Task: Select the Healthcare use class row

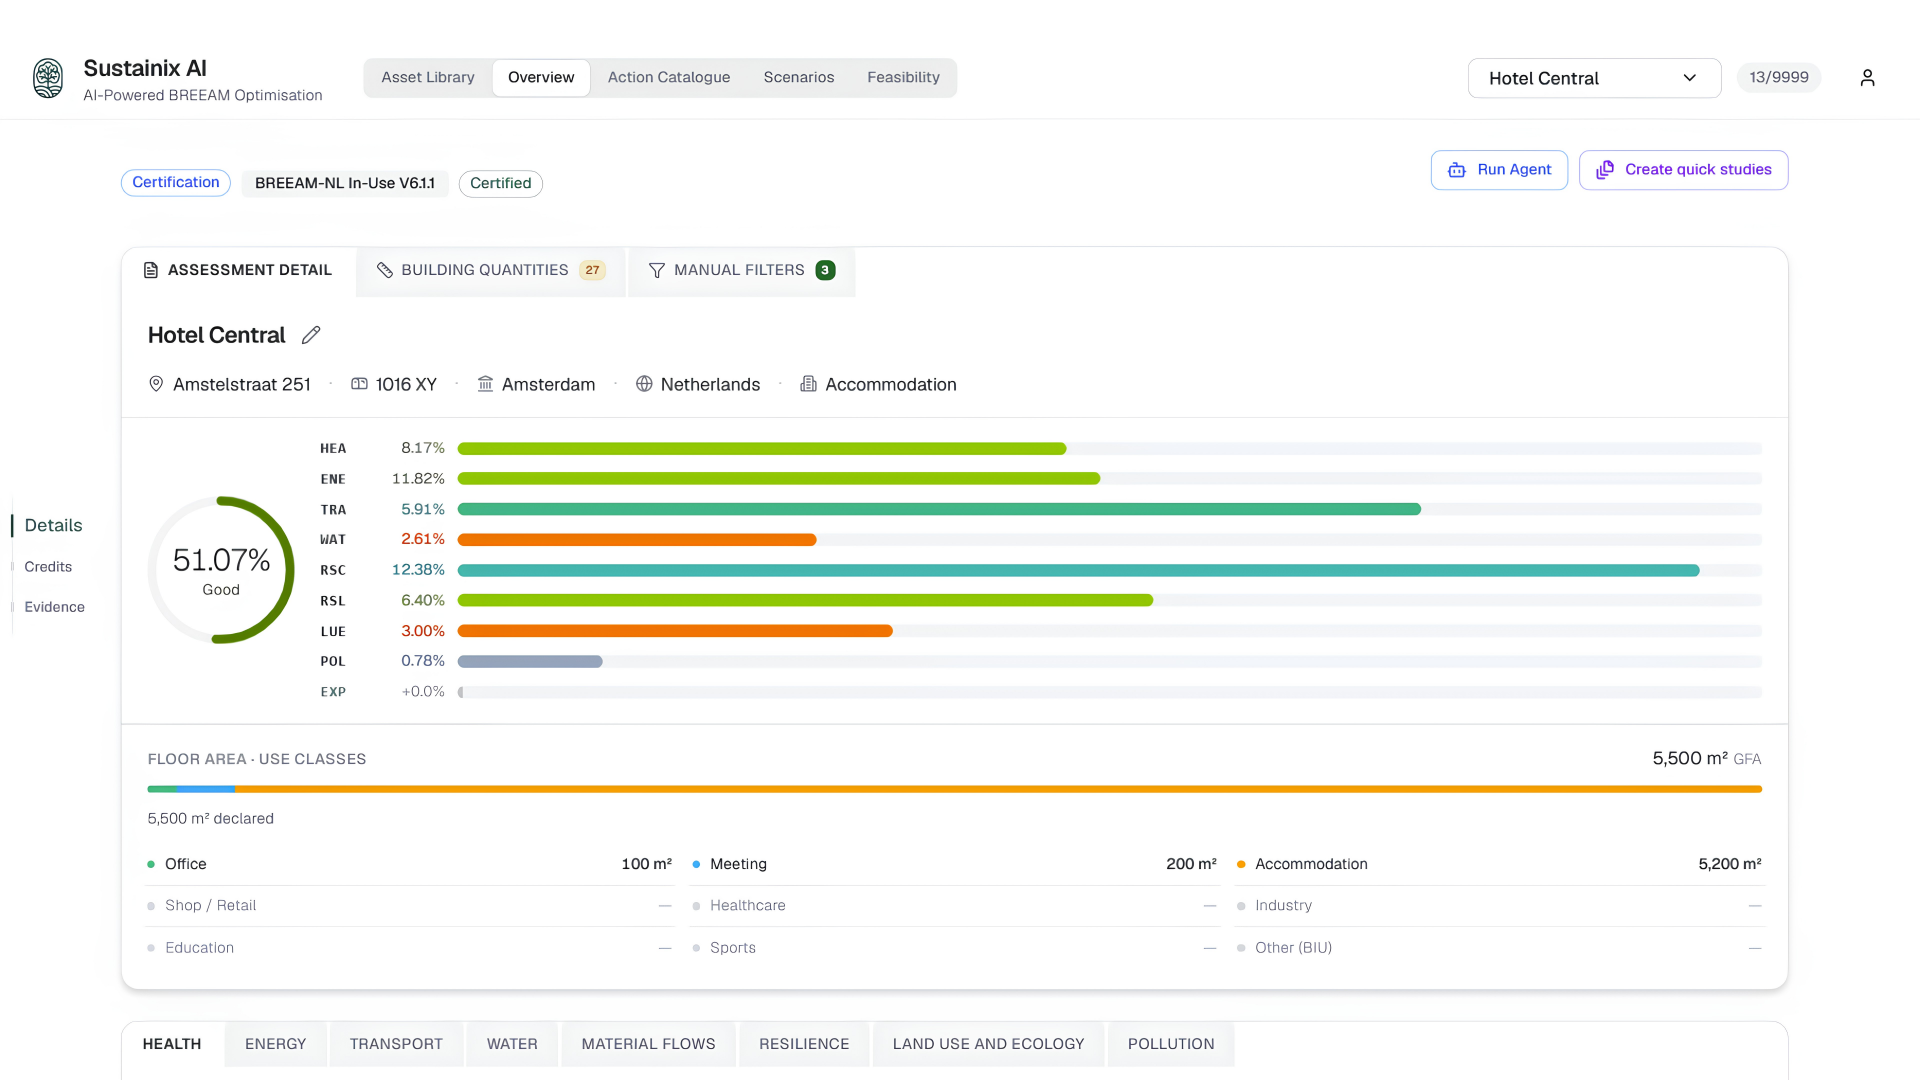Action: point(954,906)
